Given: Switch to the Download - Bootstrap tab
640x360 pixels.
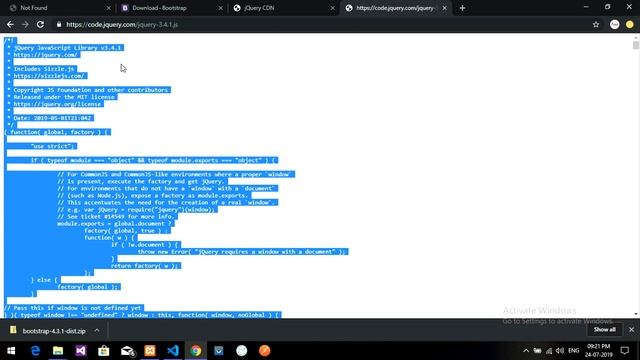Looking at the screenshot, I should (x=171, y=8).
